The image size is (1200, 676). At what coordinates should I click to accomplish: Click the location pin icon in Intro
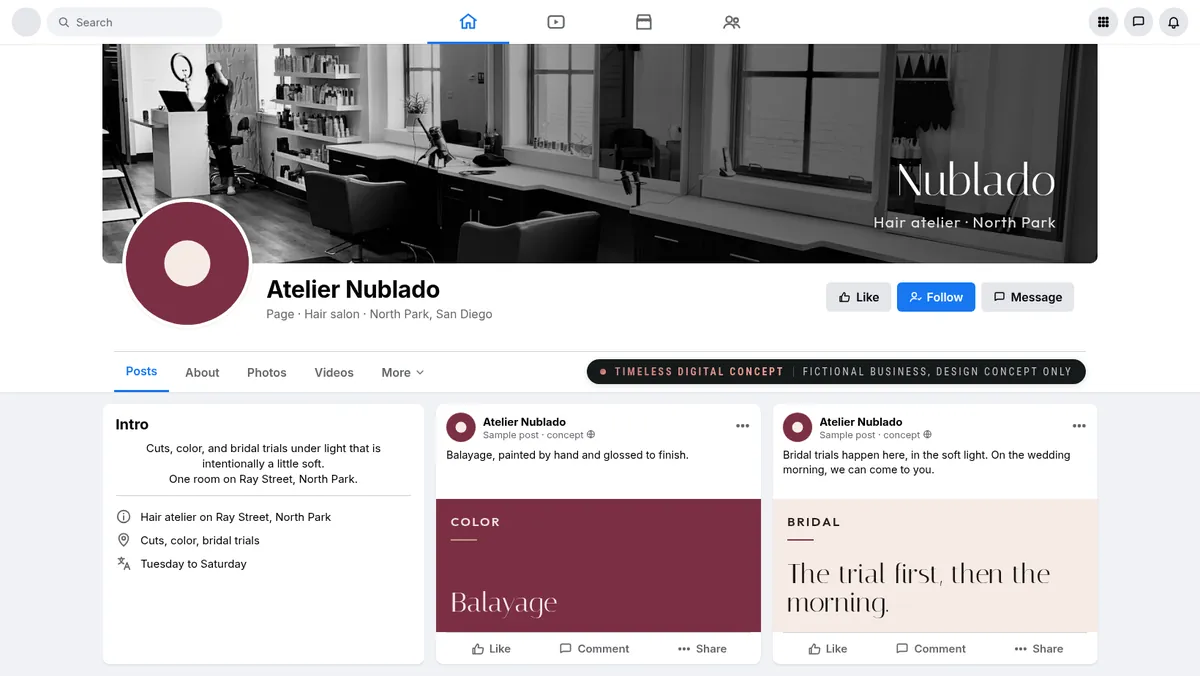click(124, 540)
